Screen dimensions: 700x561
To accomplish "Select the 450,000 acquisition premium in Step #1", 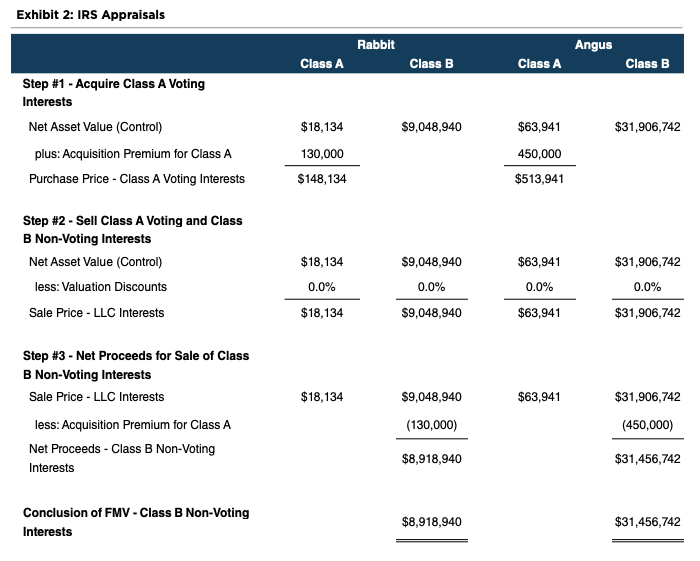I will (x=539, y=154).
